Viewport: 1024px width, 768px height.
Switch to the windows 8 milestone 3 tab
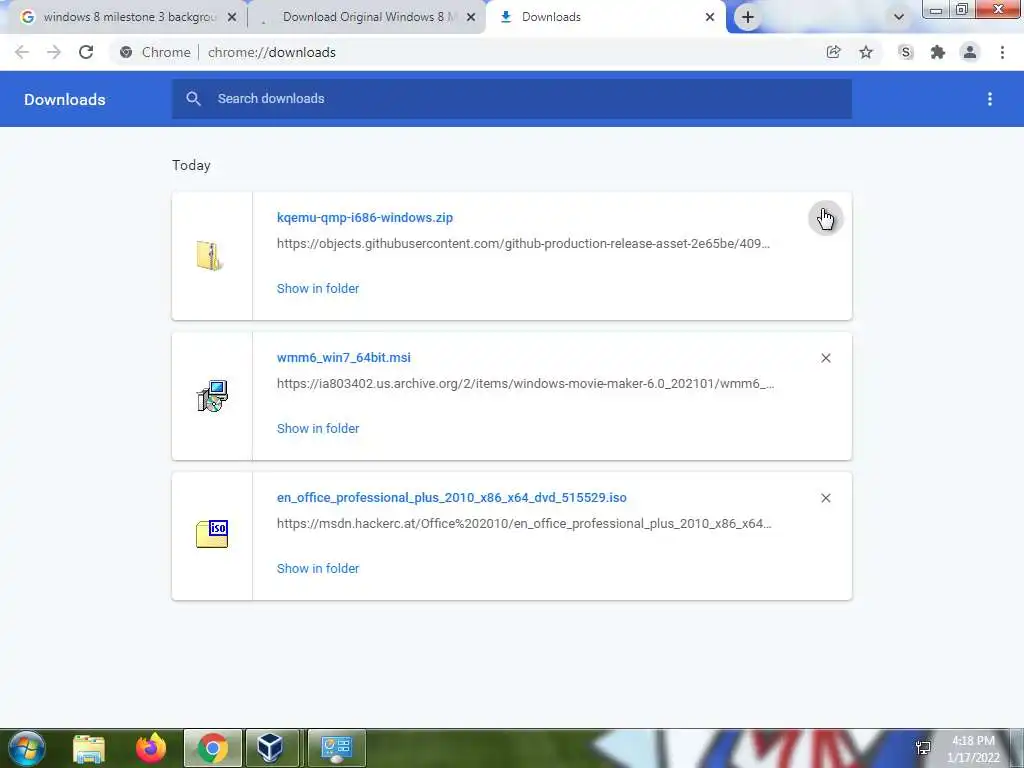point(124,18)
